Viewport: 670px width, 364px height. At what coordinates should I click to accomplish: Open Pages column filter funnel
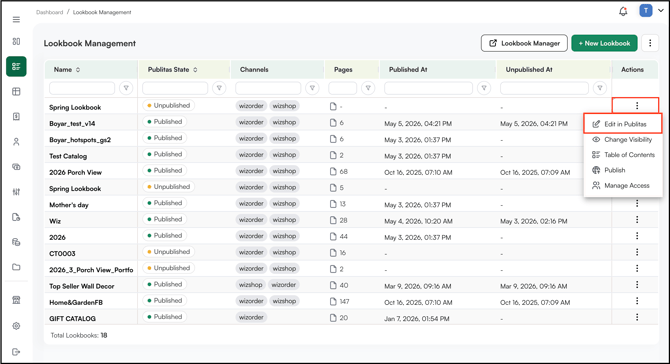pyautogui.click(x=368, y=88)
